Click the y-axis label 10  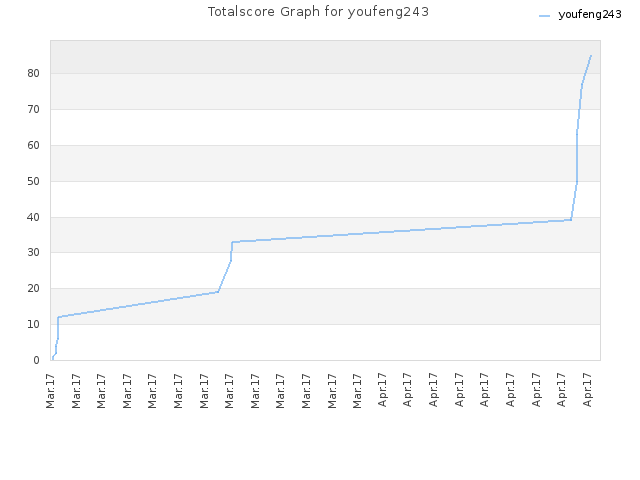click(x=33, y=324)
